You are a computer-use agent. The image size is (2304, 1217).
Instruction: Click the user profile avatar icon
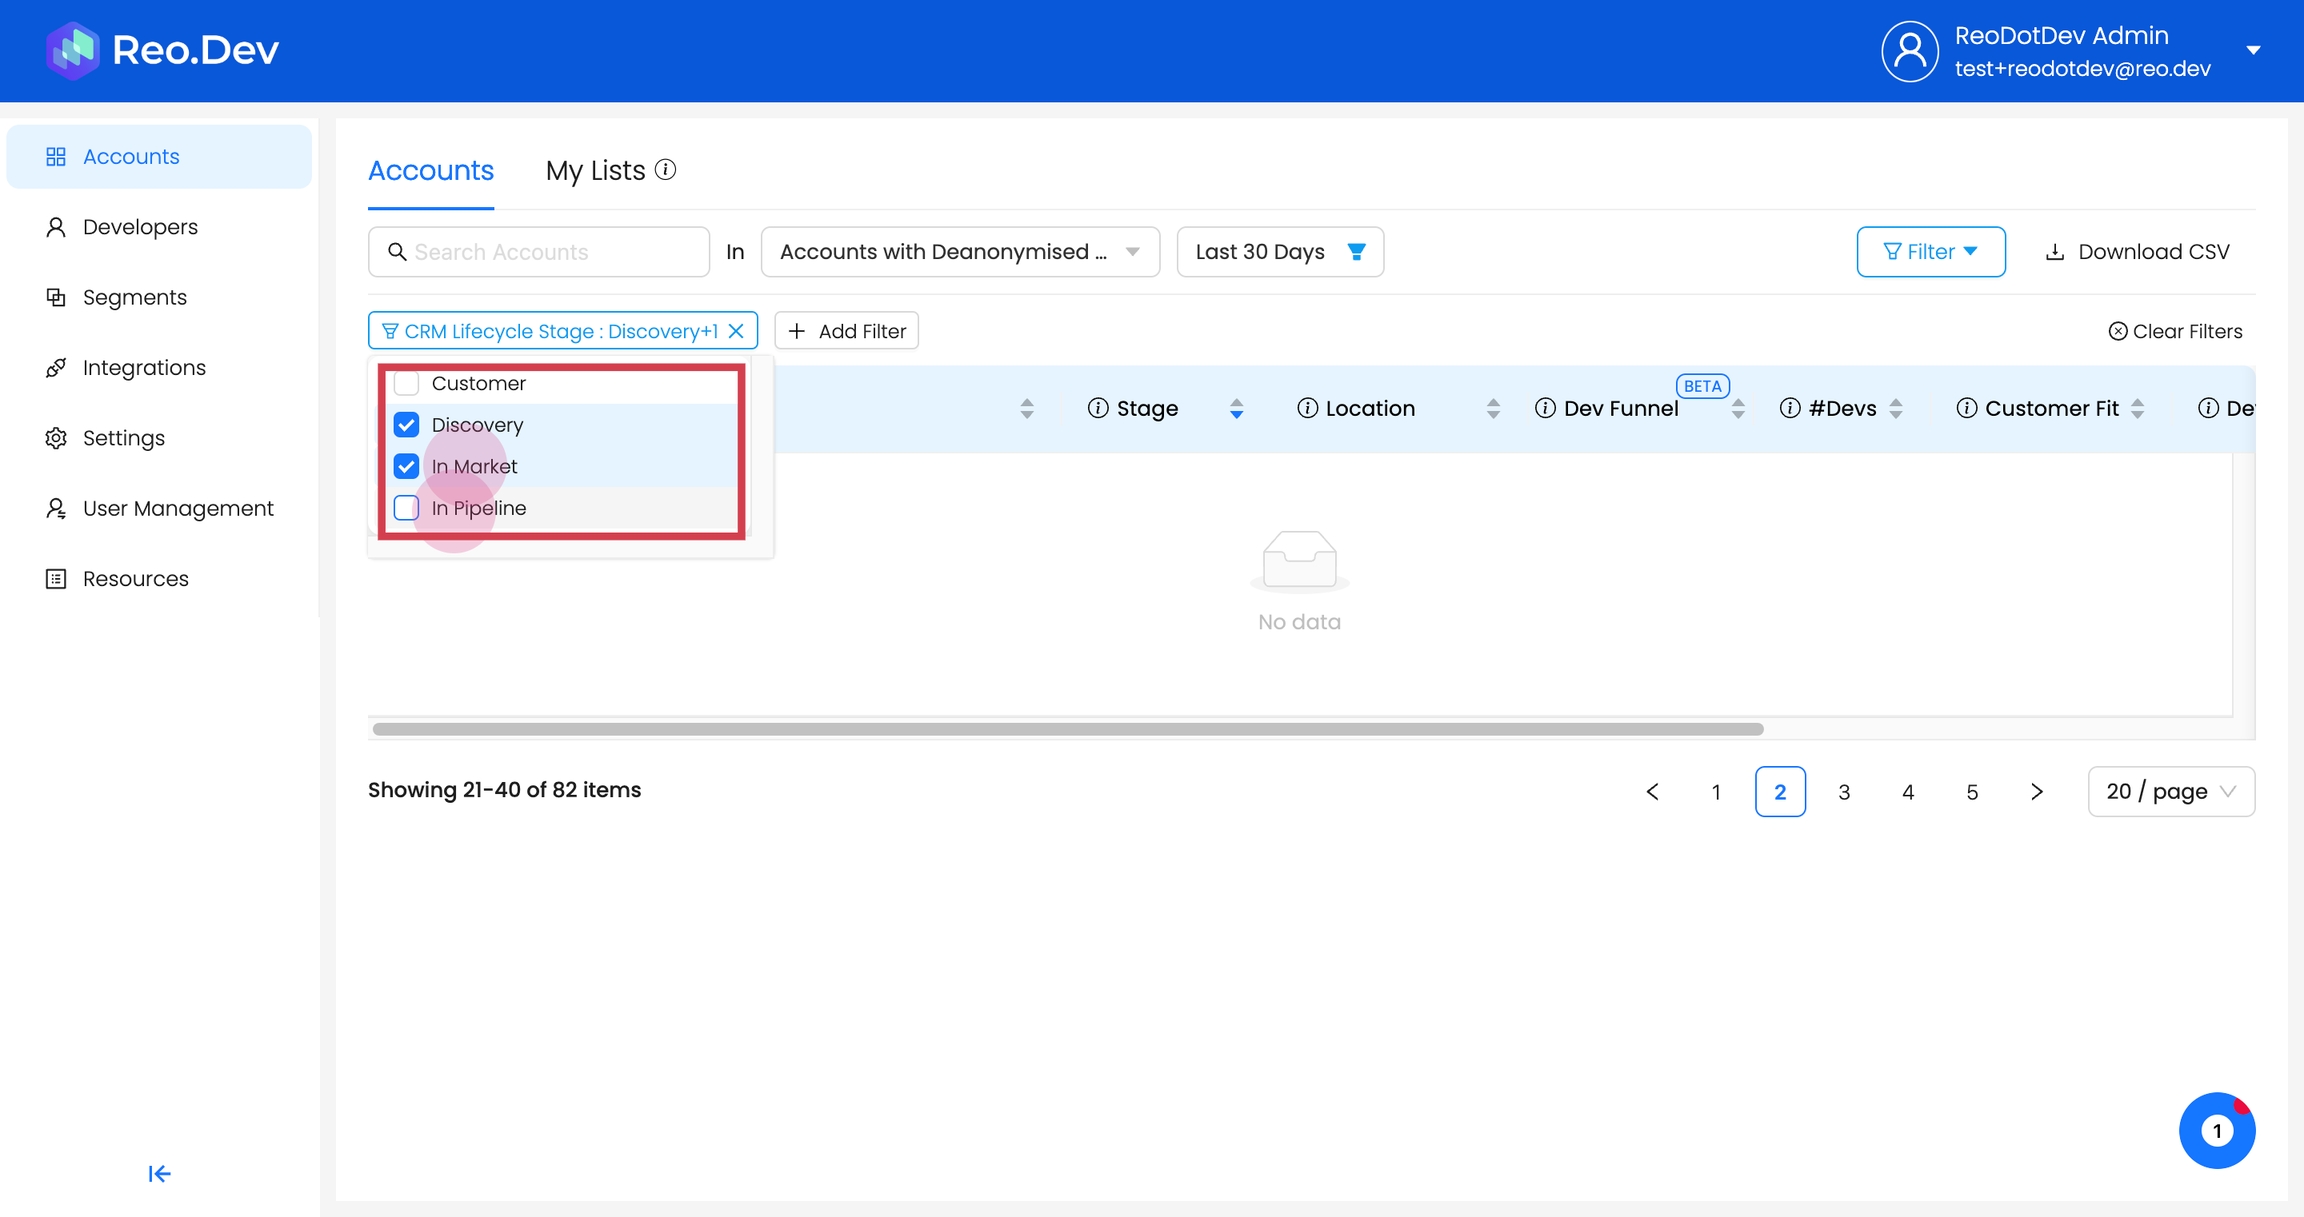[x=1909, y=51]
